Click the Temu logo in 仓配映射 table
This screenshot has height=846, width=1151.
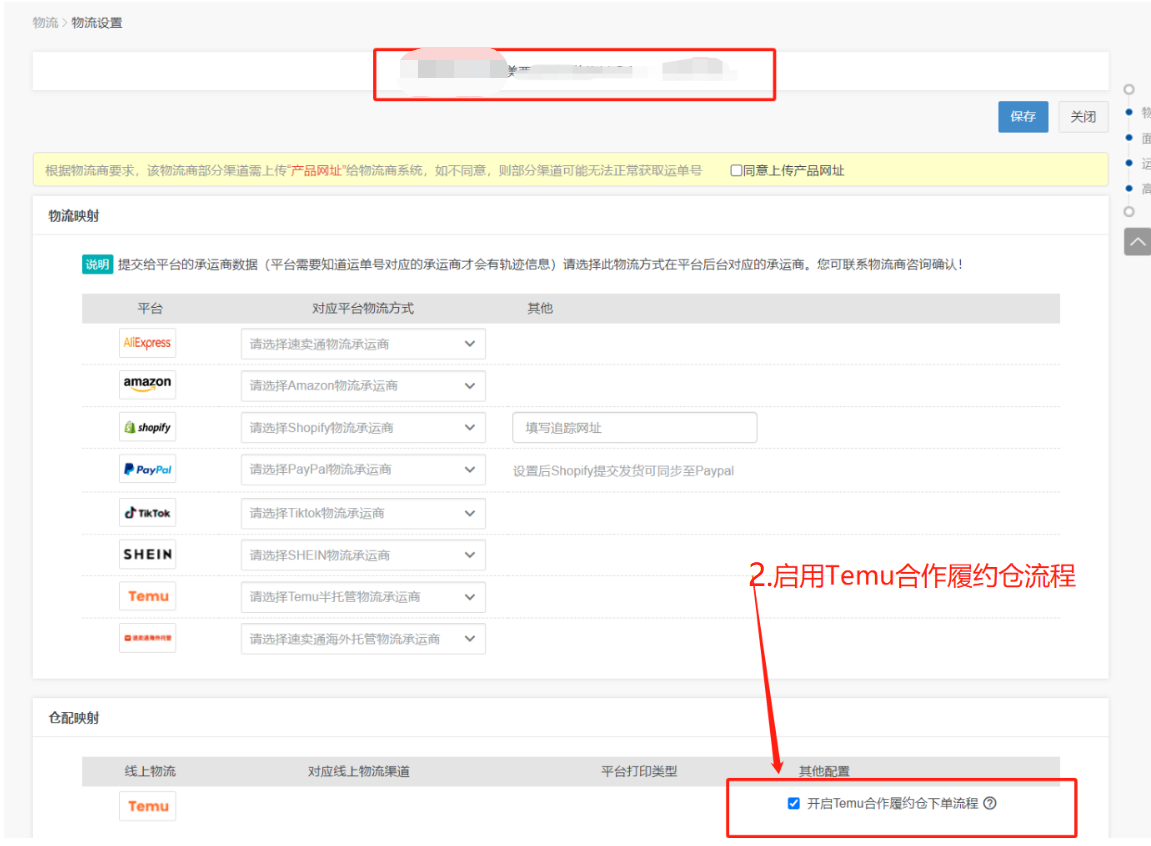[148, 806]
